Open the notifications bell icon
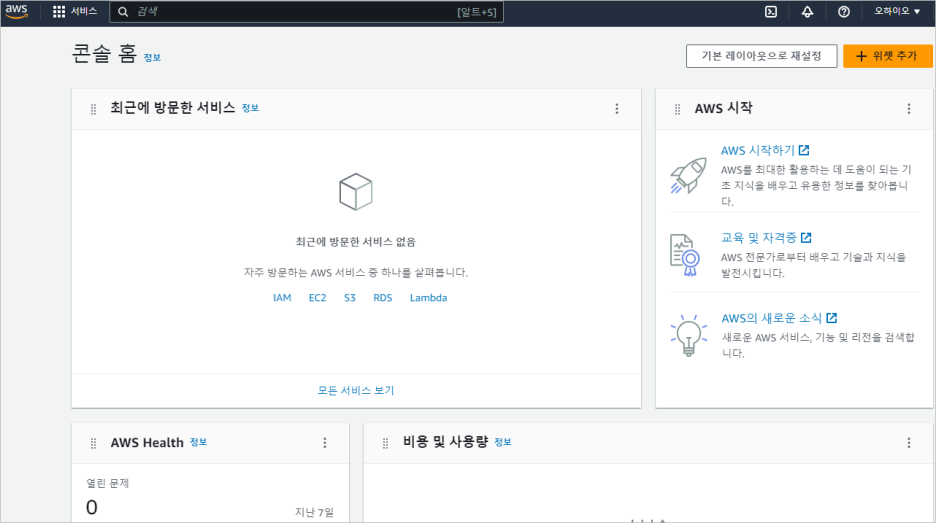 [807, 12]
